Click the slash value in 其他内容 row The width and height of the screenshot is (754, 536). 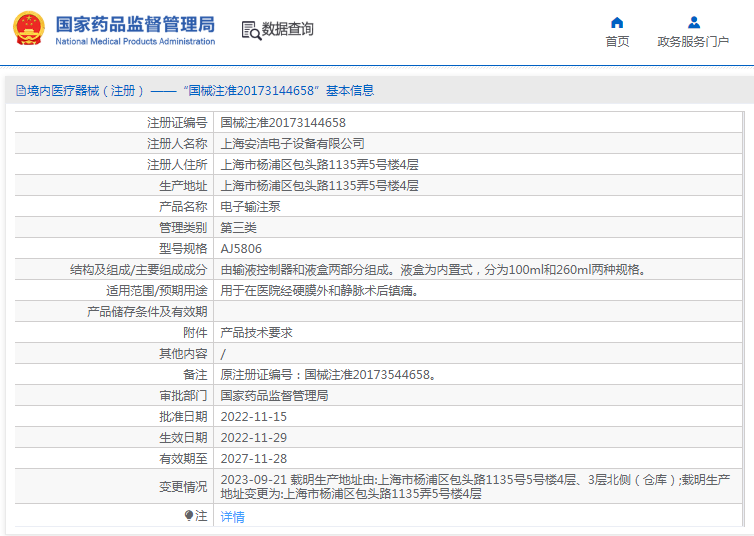(x=223, y=354)
